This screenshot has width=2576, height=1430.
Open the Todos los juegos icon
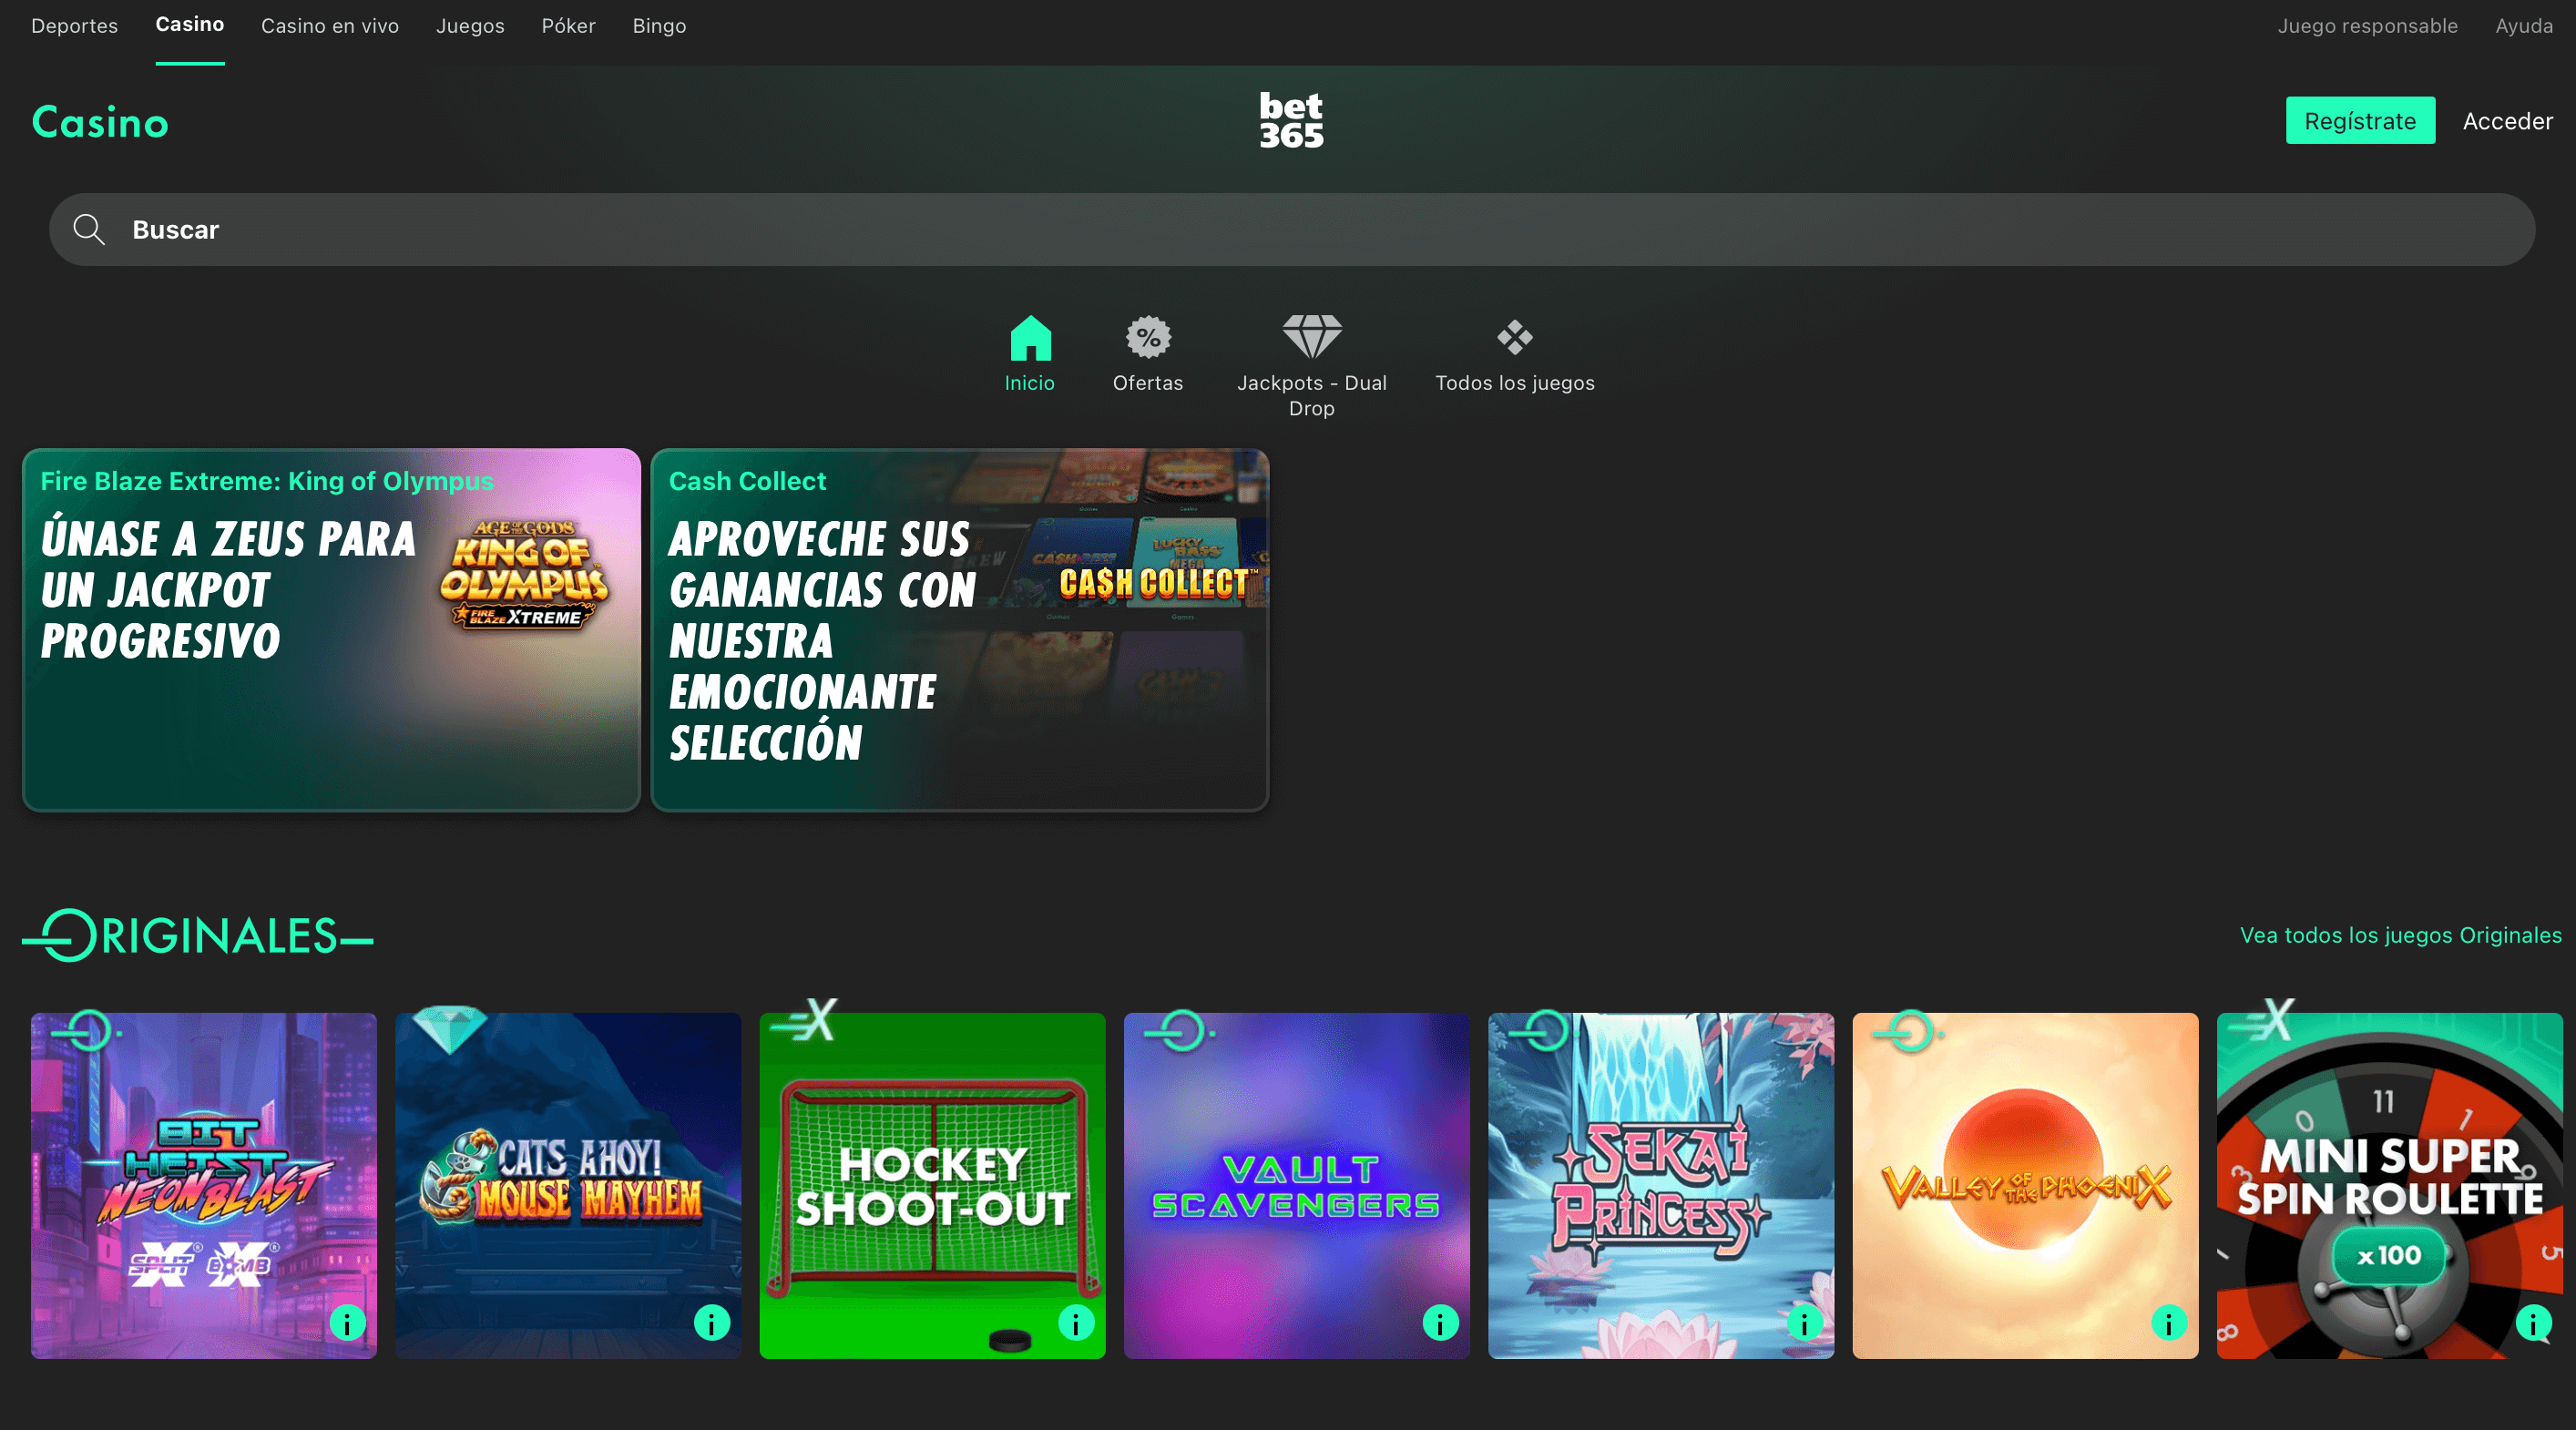[1514, 338]
